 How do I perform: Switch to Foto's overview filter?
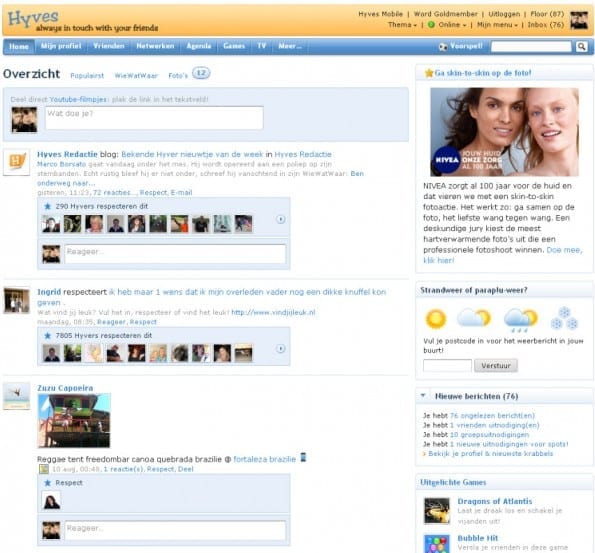pos(178,76)
